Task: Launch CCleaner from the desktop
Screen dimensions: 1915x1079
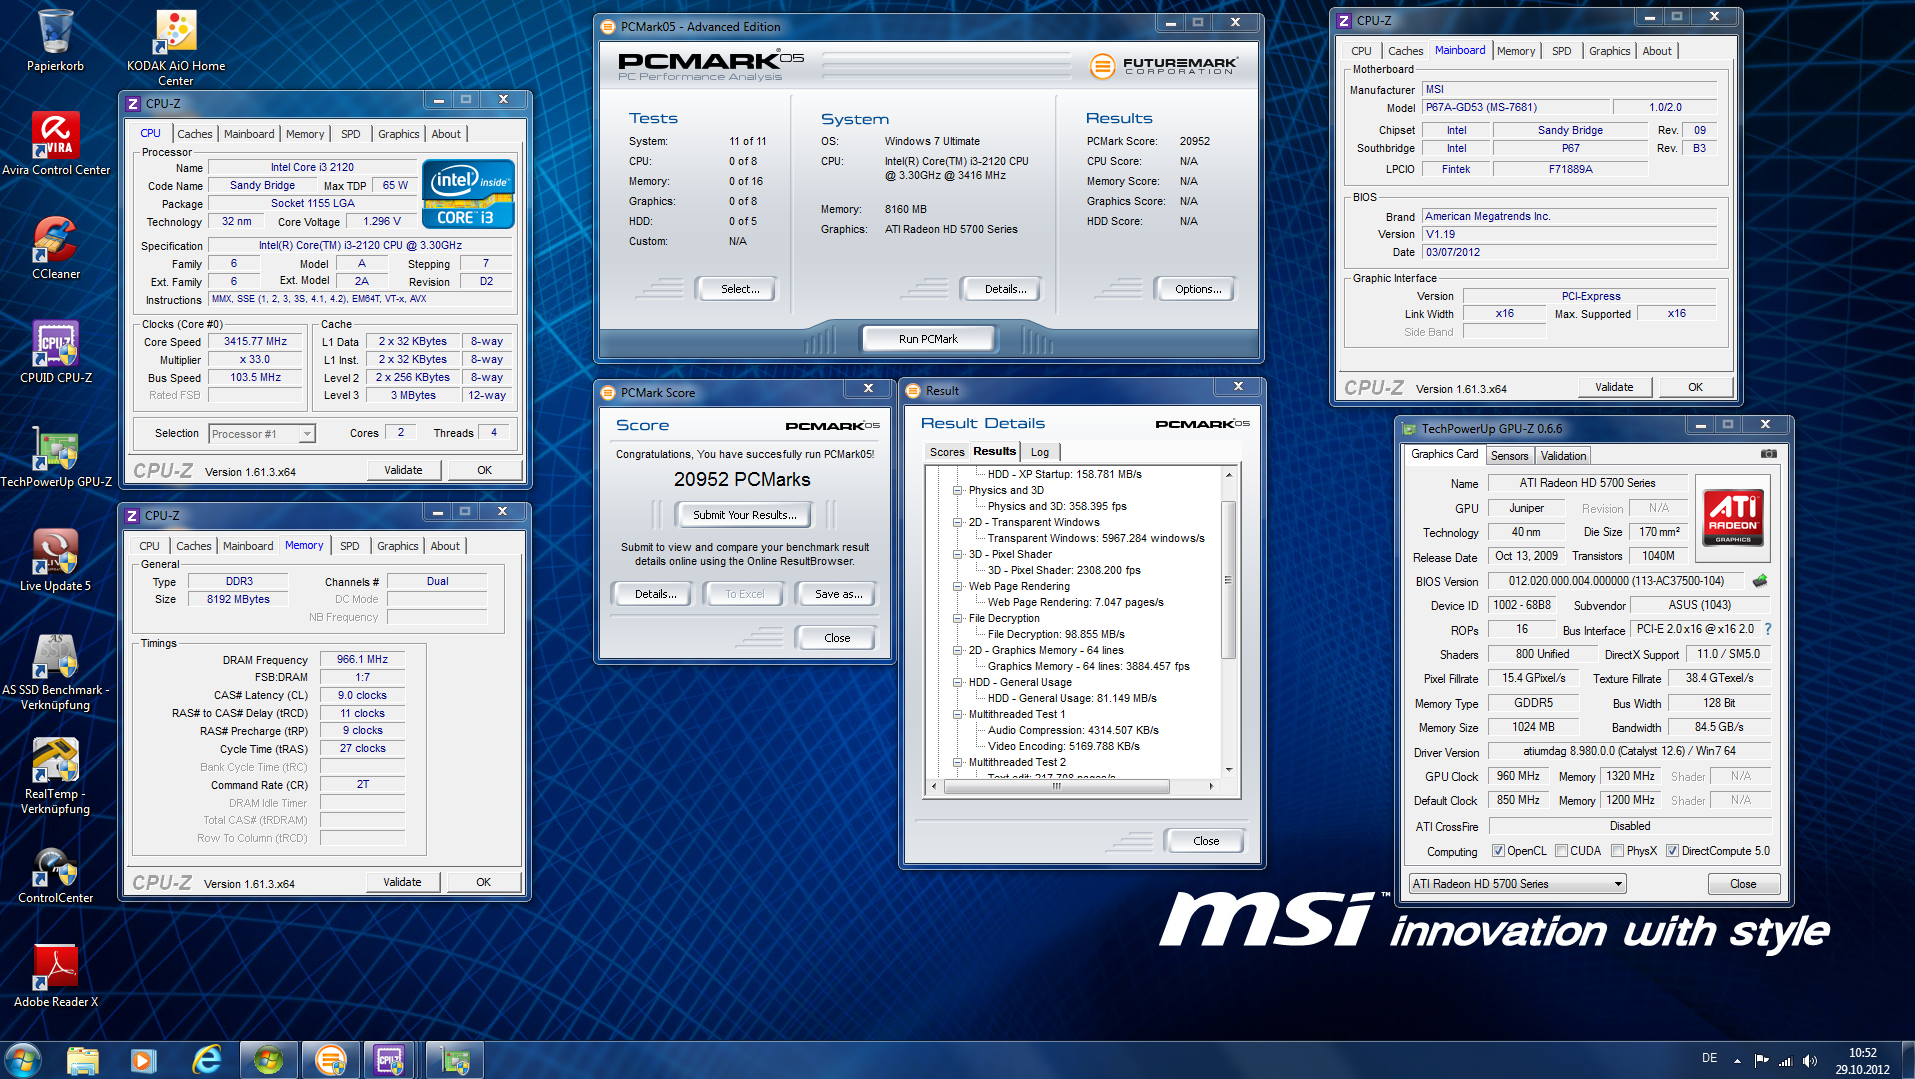Action: (56, 247)
